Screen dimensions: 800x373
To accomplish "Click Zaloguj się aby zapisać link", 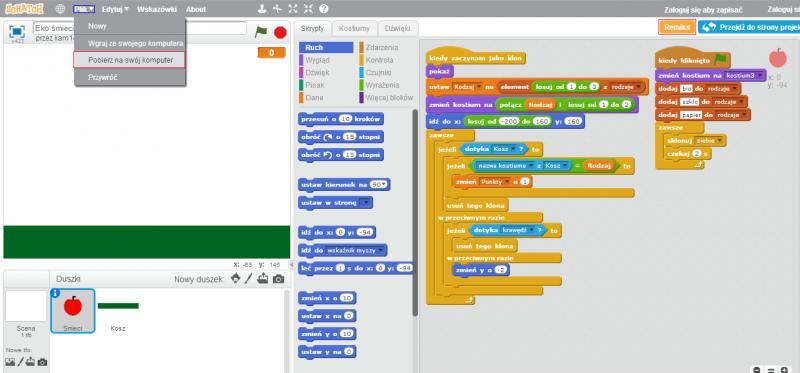I will pyautogui.click(x=703, y=10).
